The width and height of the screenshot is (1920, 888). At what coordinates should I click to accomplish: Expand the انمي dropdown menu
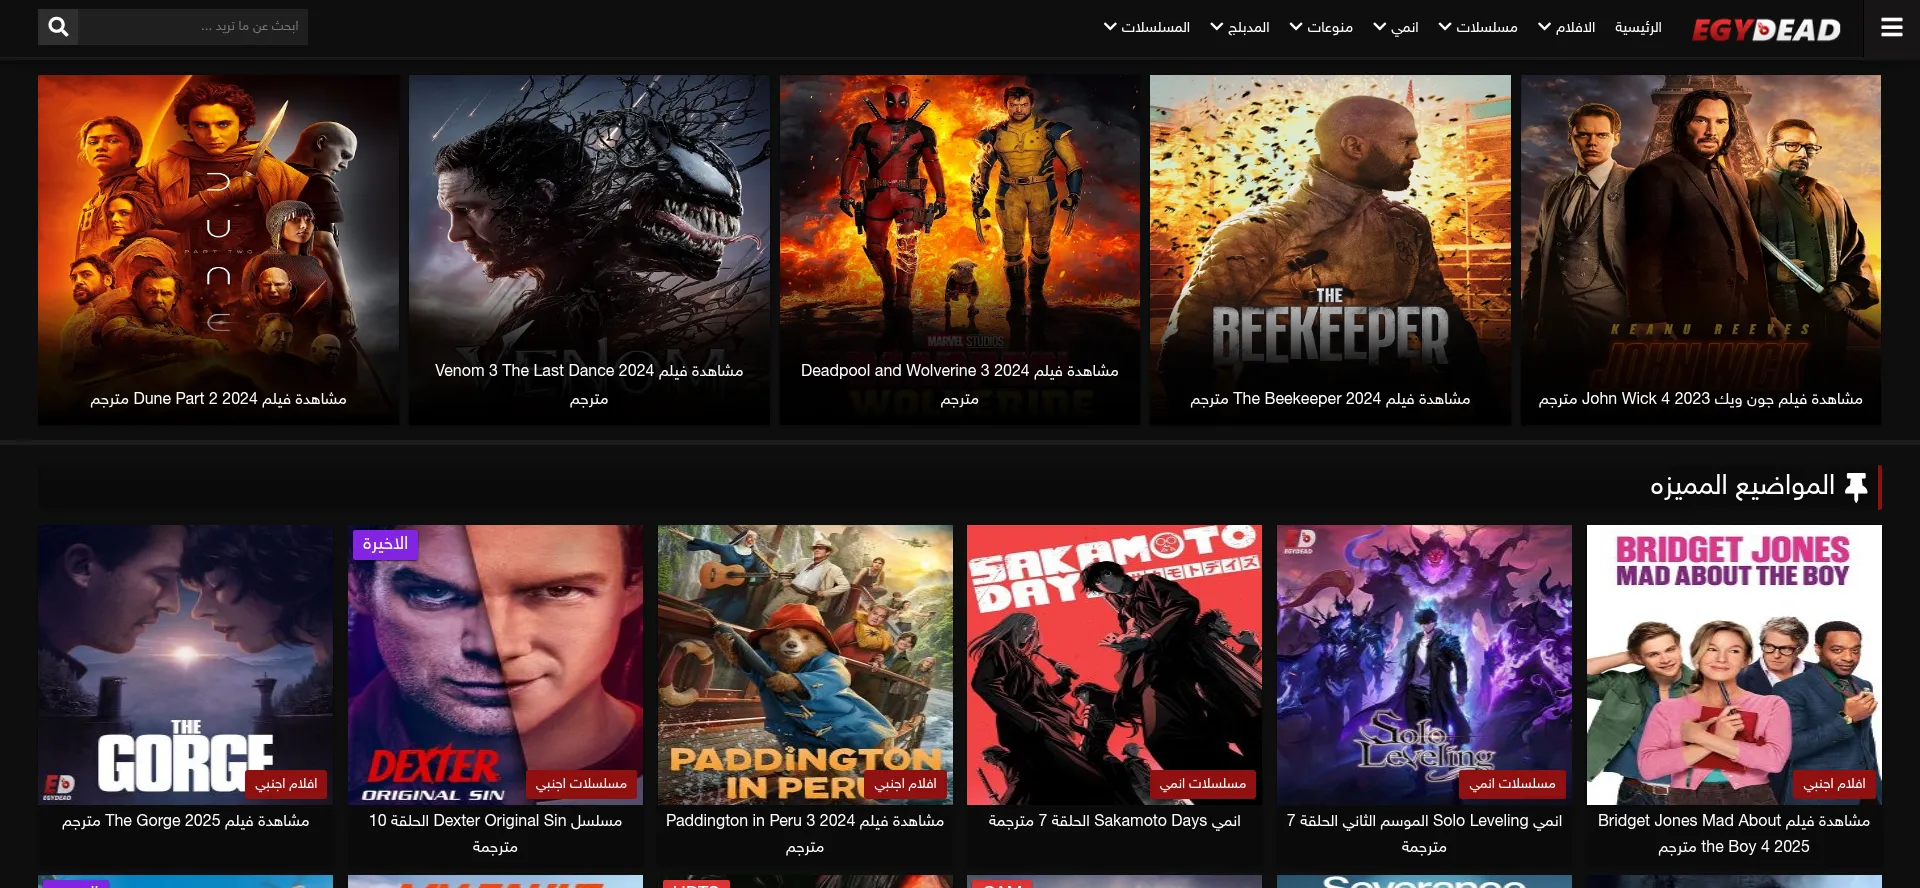1395,27
